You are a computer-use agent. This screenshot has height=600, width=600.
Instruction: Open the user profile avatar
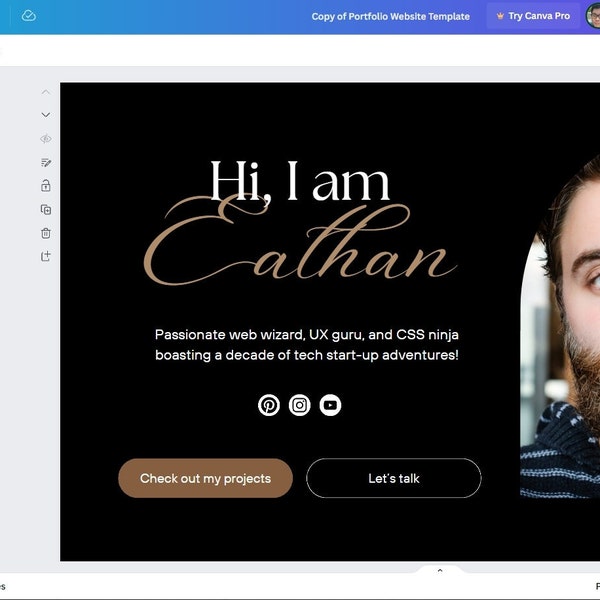(x=593, y=16)
